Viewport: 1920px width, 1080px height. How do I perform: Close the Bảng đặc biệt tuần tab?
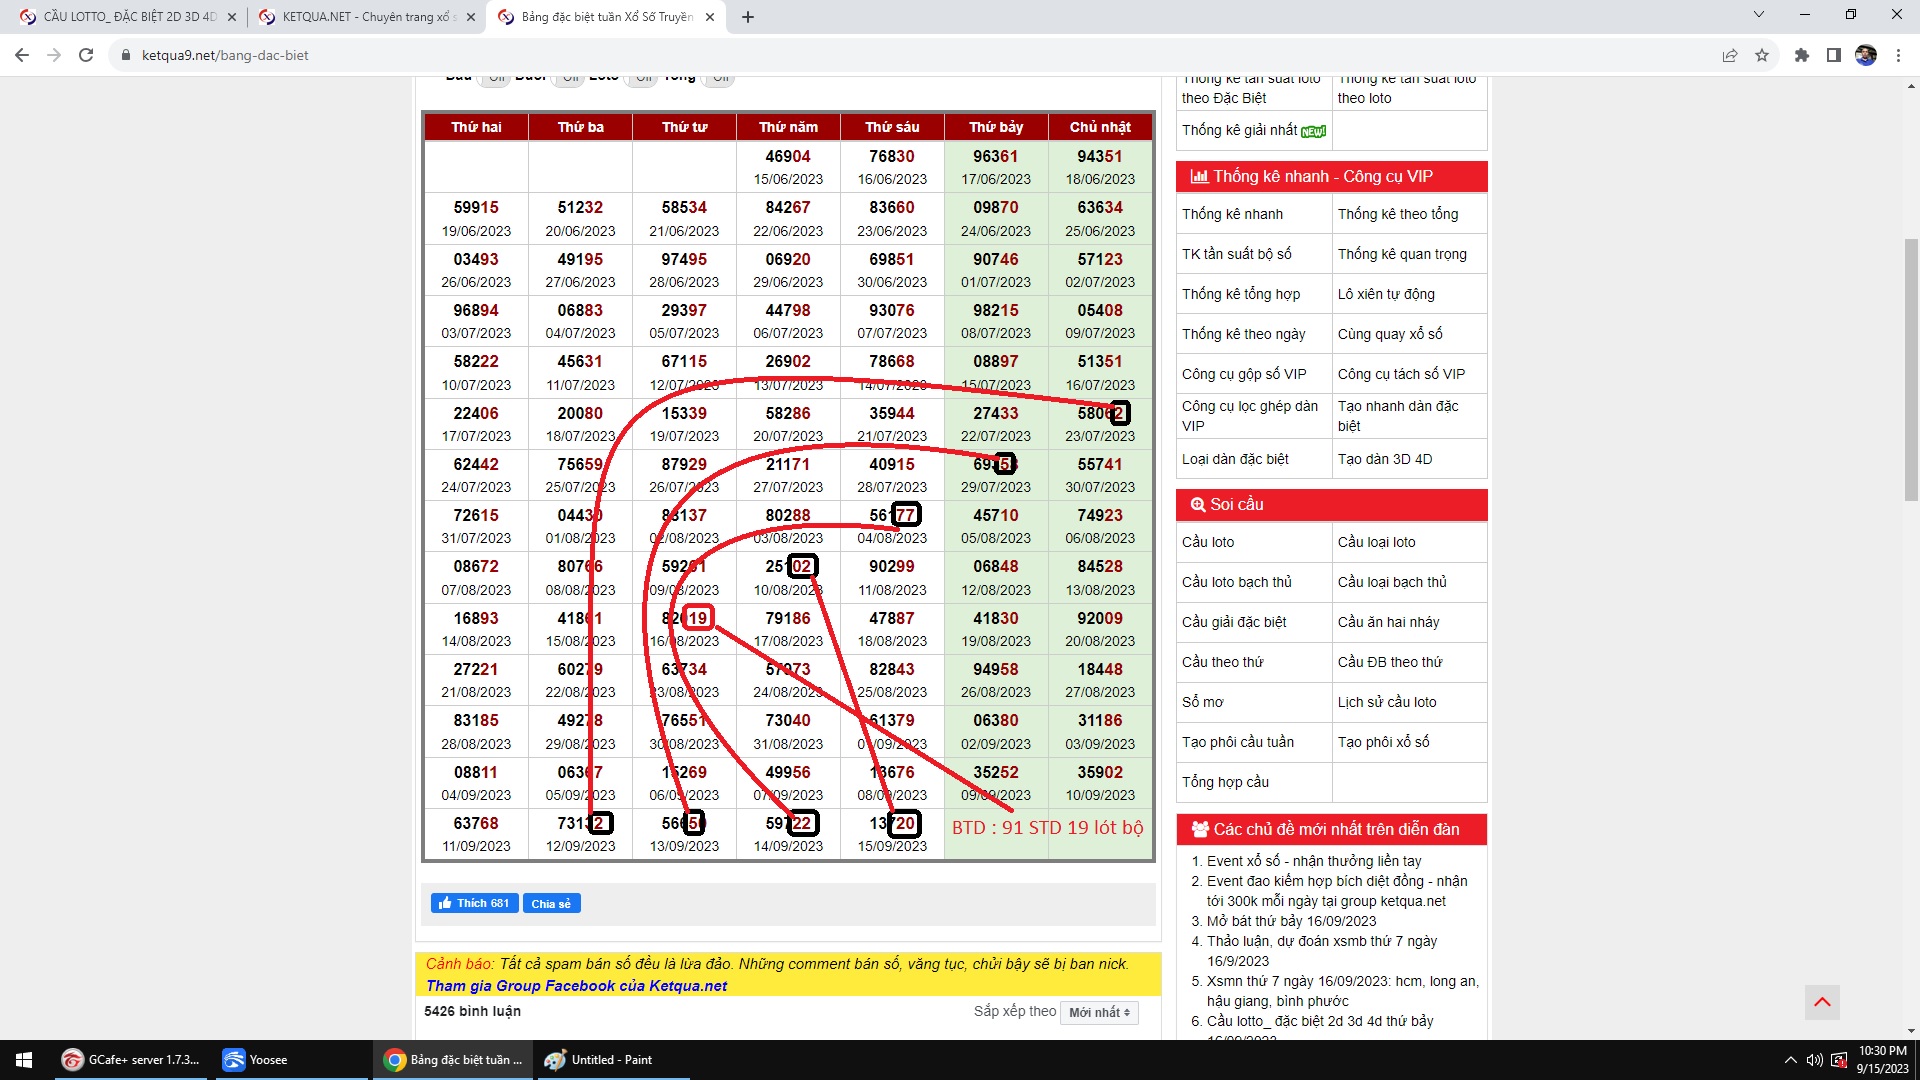(x=710, y=17)
